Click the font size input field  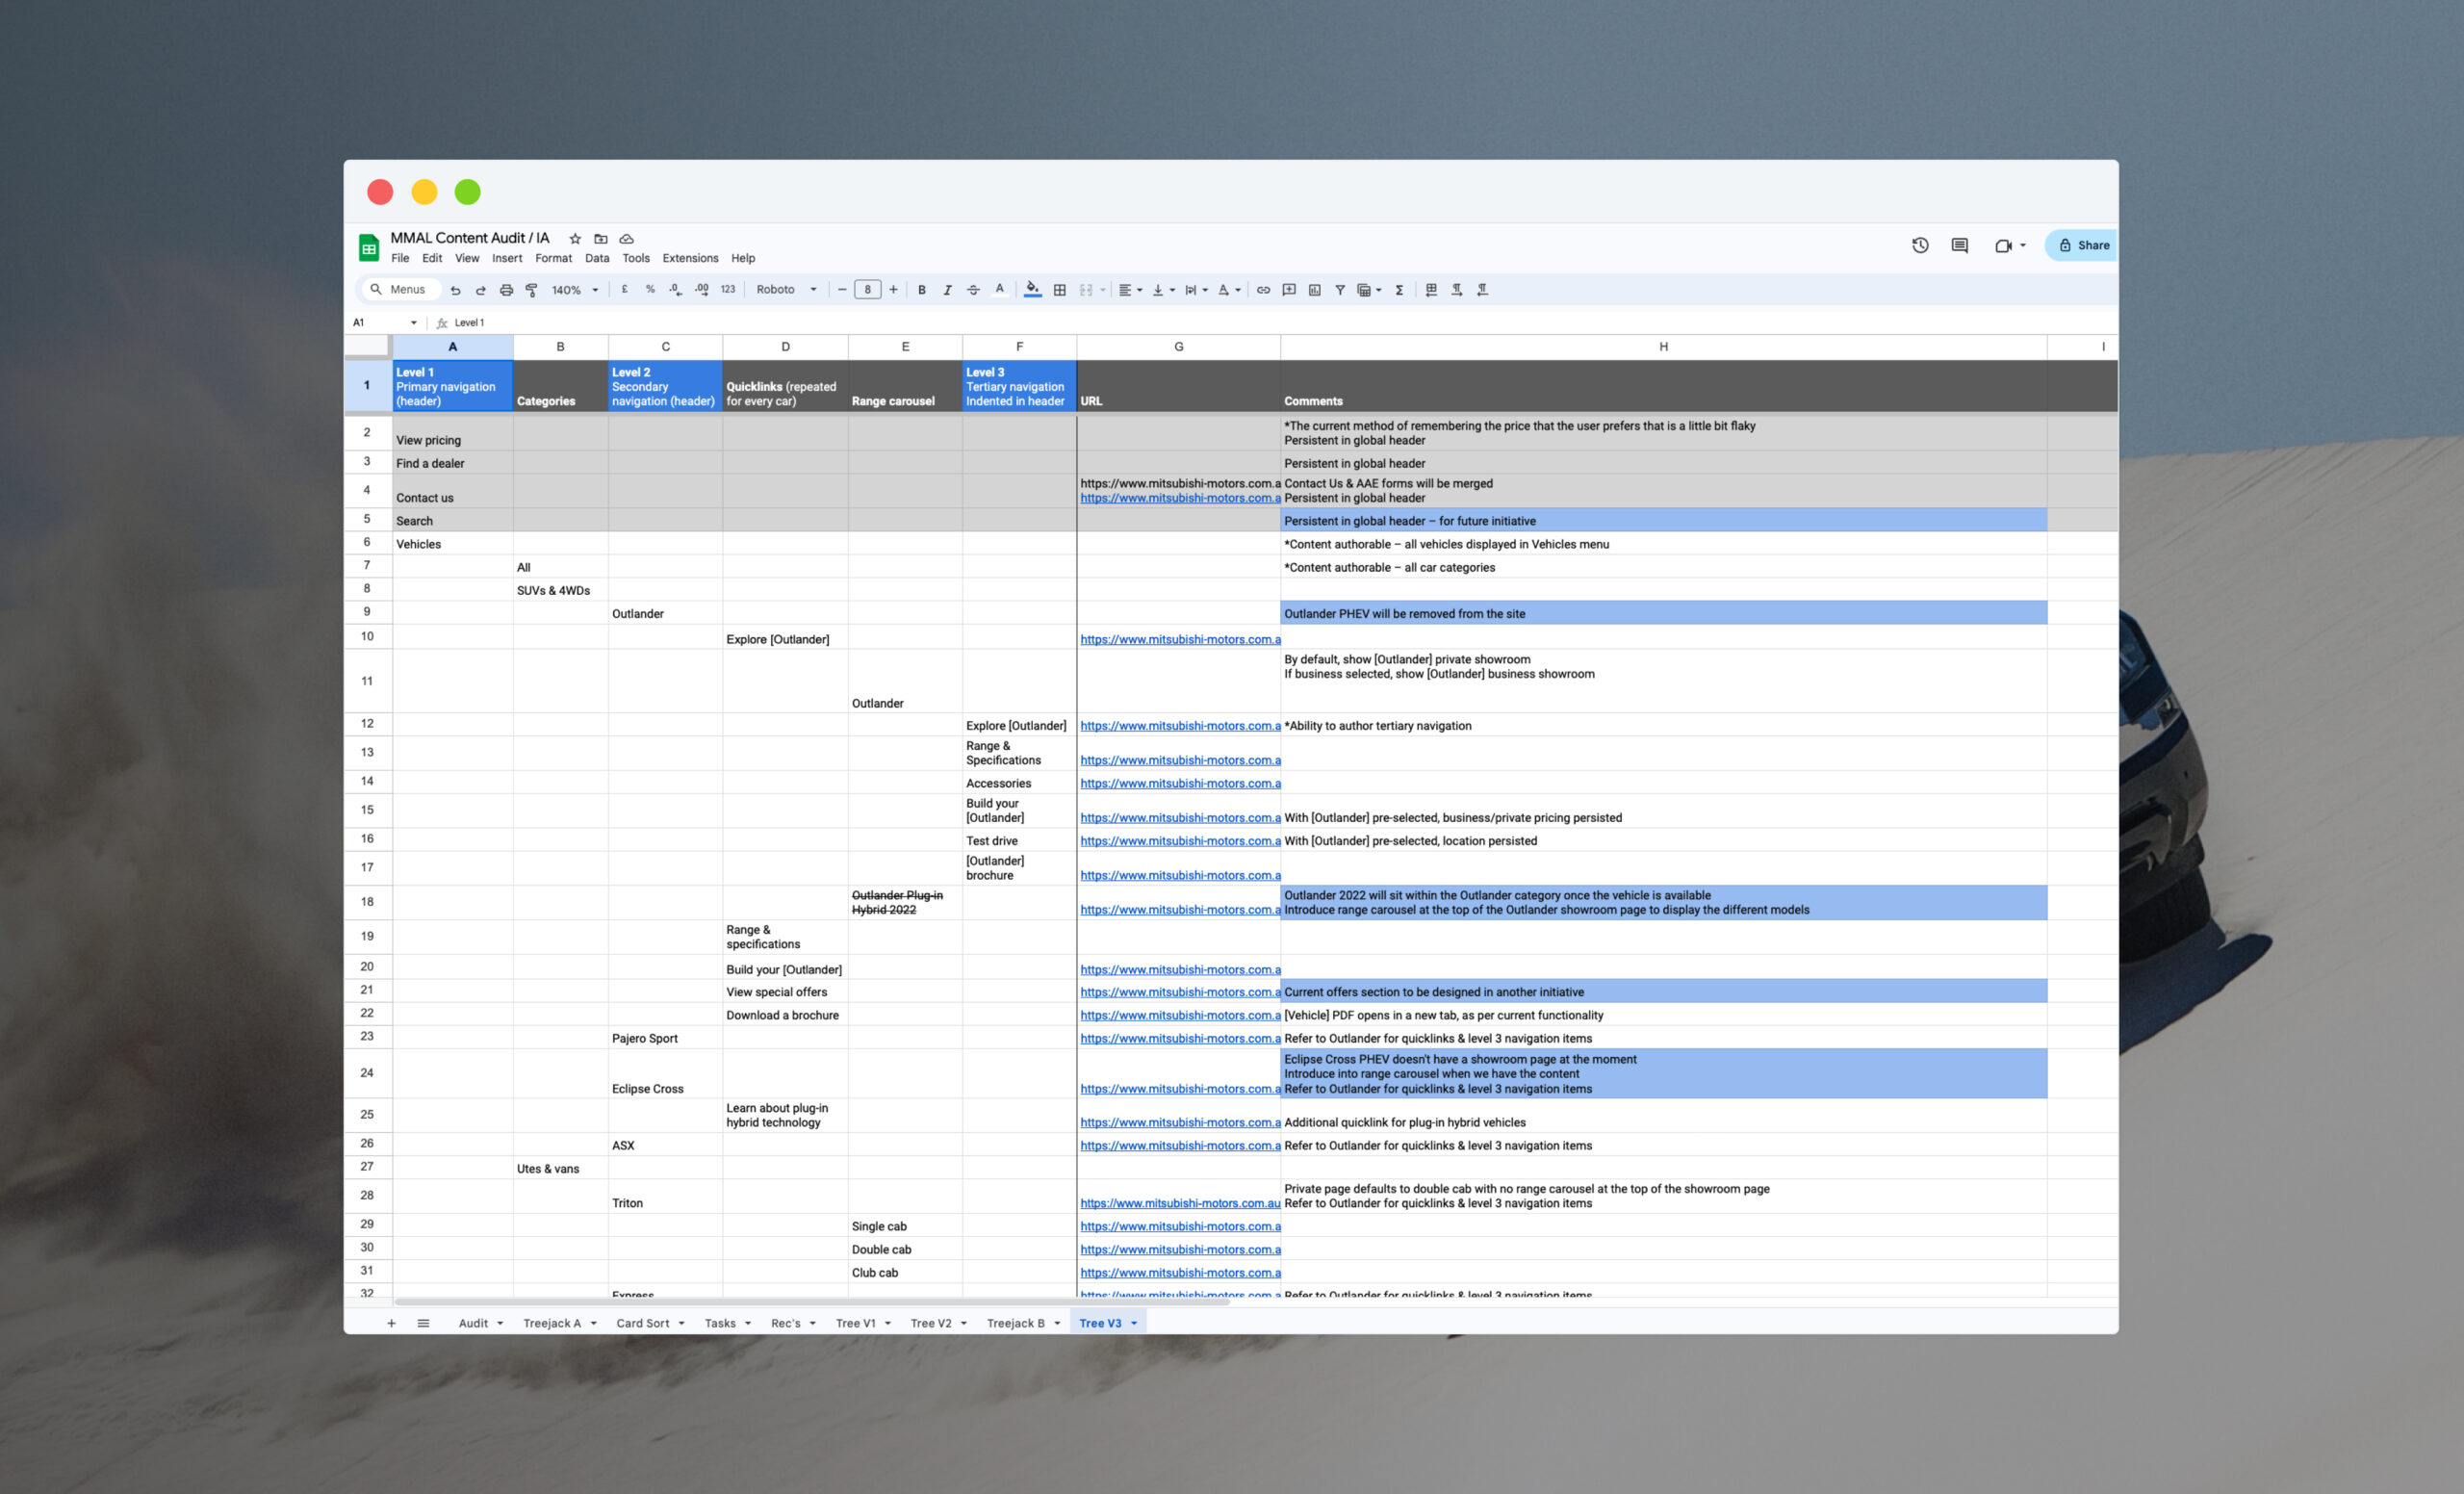point(867,290)
